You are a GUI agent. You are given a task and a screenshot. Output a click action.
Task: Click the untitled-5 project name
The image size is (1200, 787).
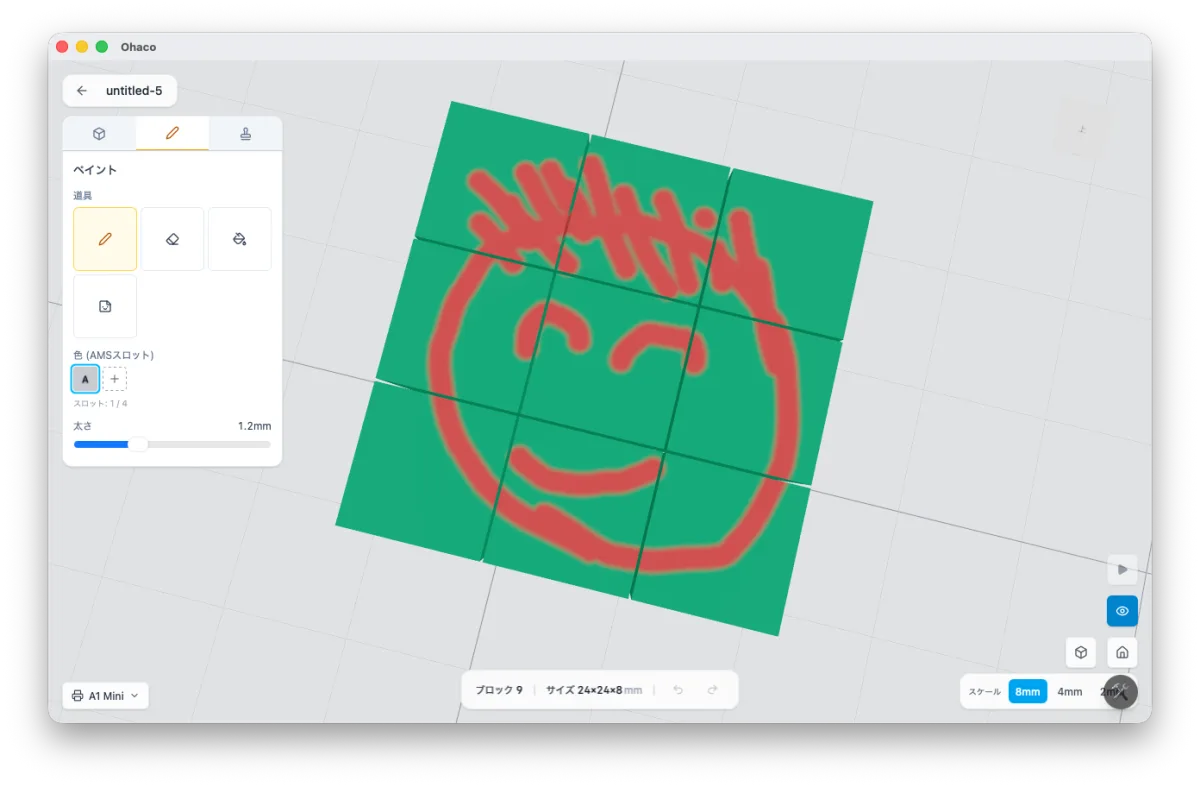134,91
